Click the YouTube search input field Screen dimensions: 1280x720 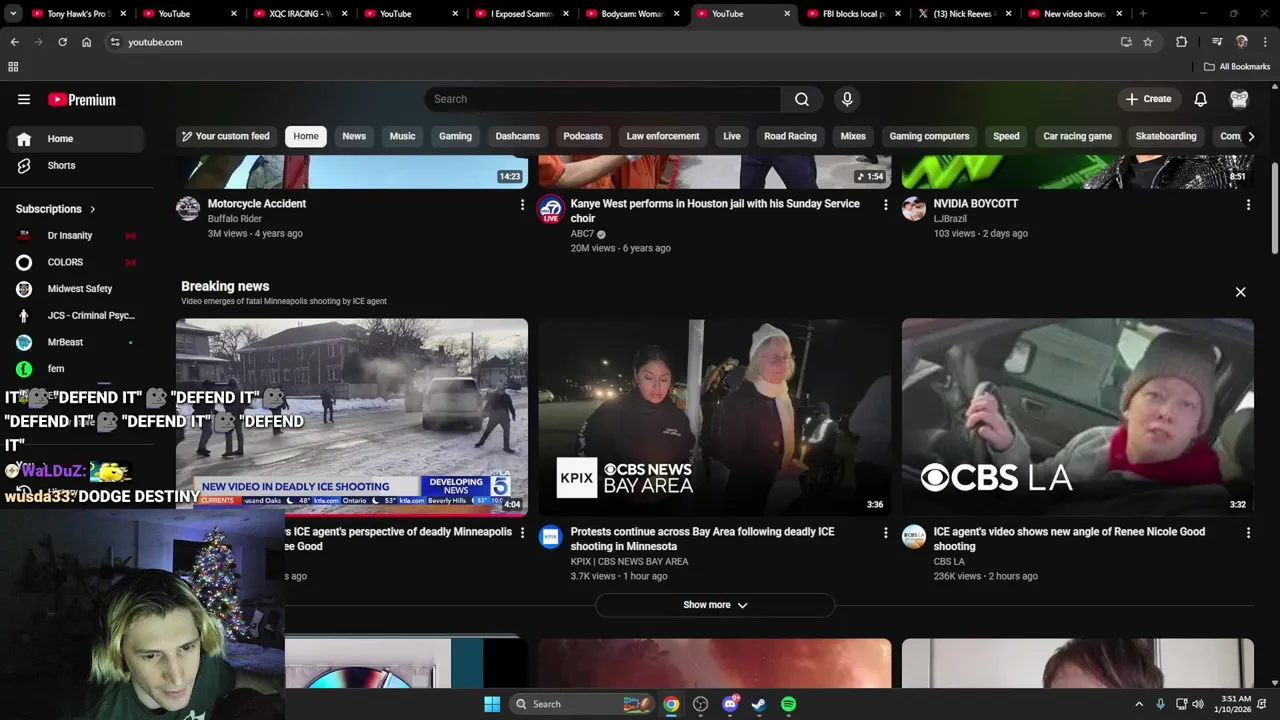tap(603, 99)
